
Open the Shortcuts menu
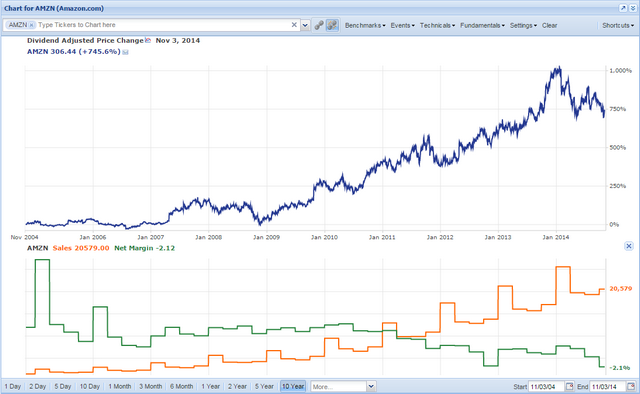[x=618, y=25]
